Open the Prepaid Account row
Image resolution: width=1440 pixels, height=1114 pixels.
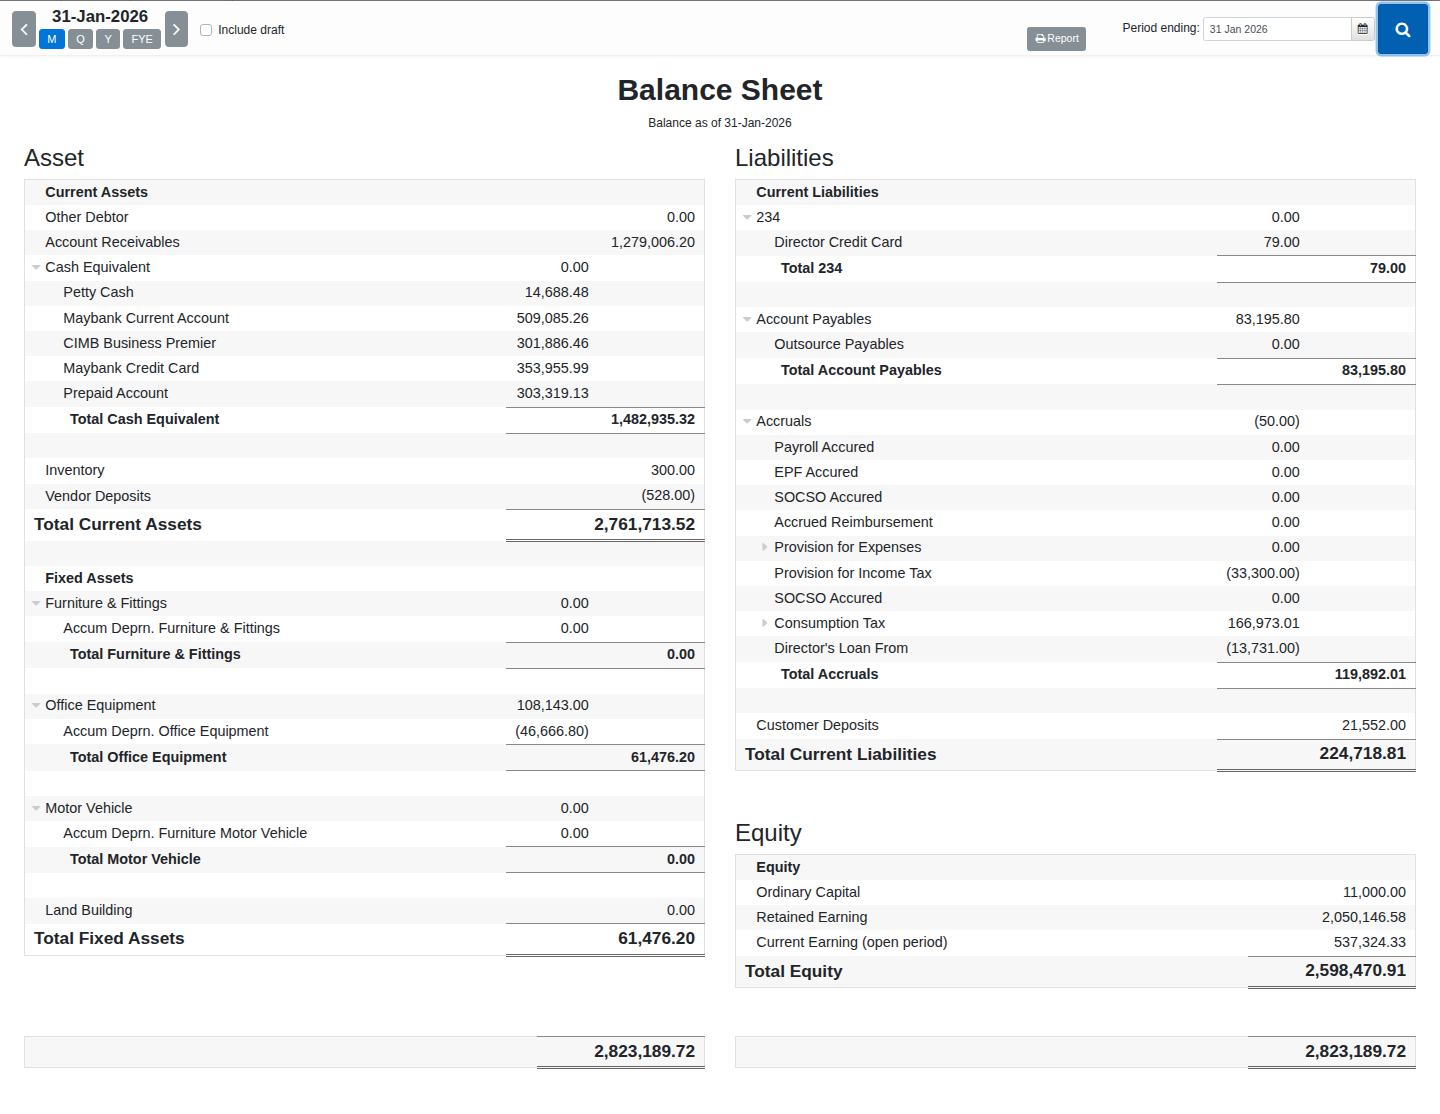coord(364,393)
